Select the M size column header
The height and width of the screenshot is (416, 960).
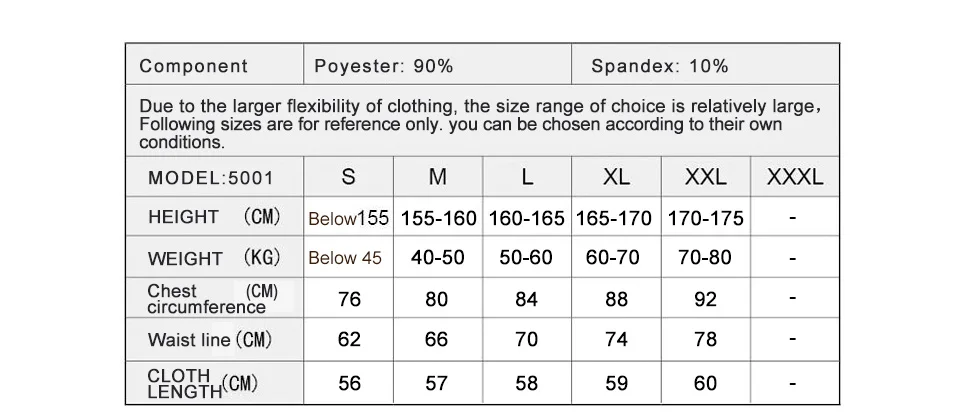438,177
